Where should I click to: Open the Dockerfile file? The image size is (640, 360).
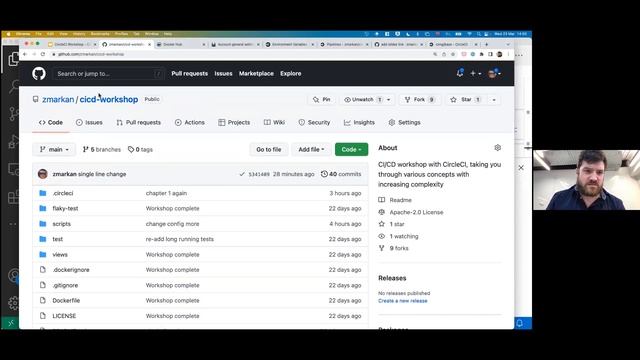click(66, 300)
